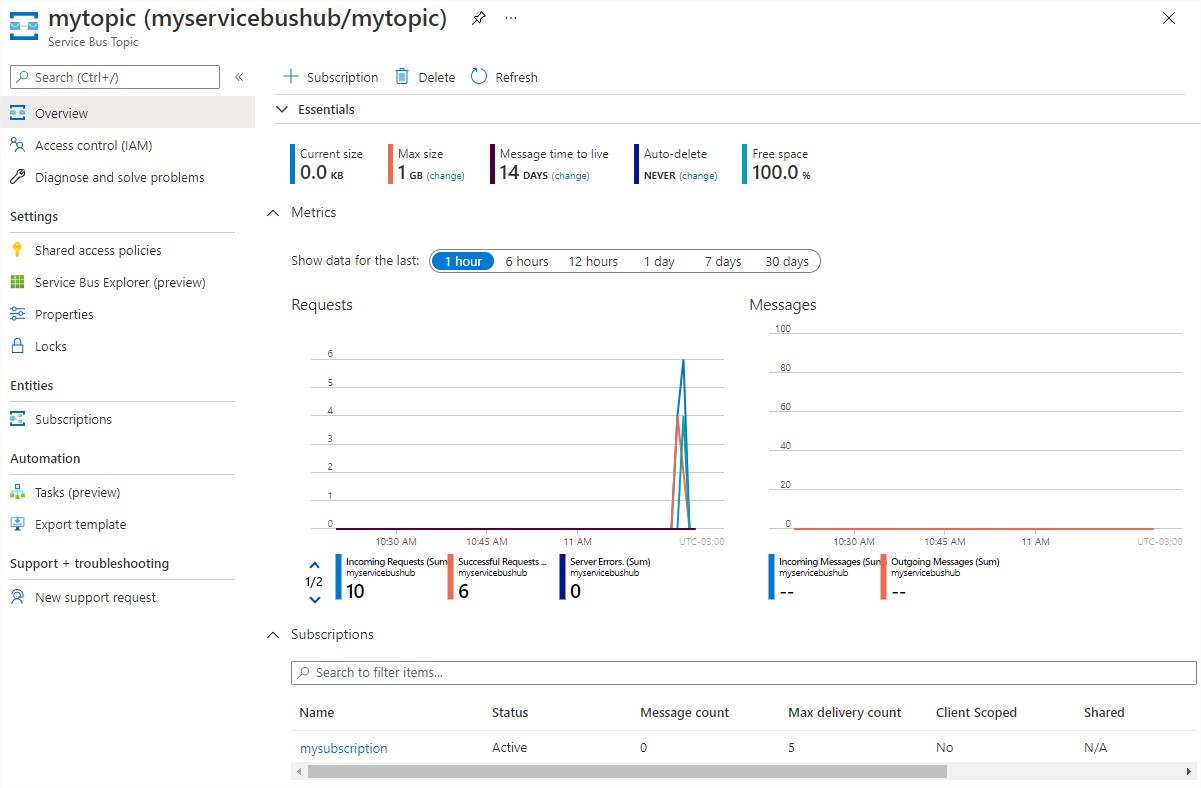The width and height of the screenshot is (1201, 788).
Task: Change the Max size setting
Action: tap(445, 176)
